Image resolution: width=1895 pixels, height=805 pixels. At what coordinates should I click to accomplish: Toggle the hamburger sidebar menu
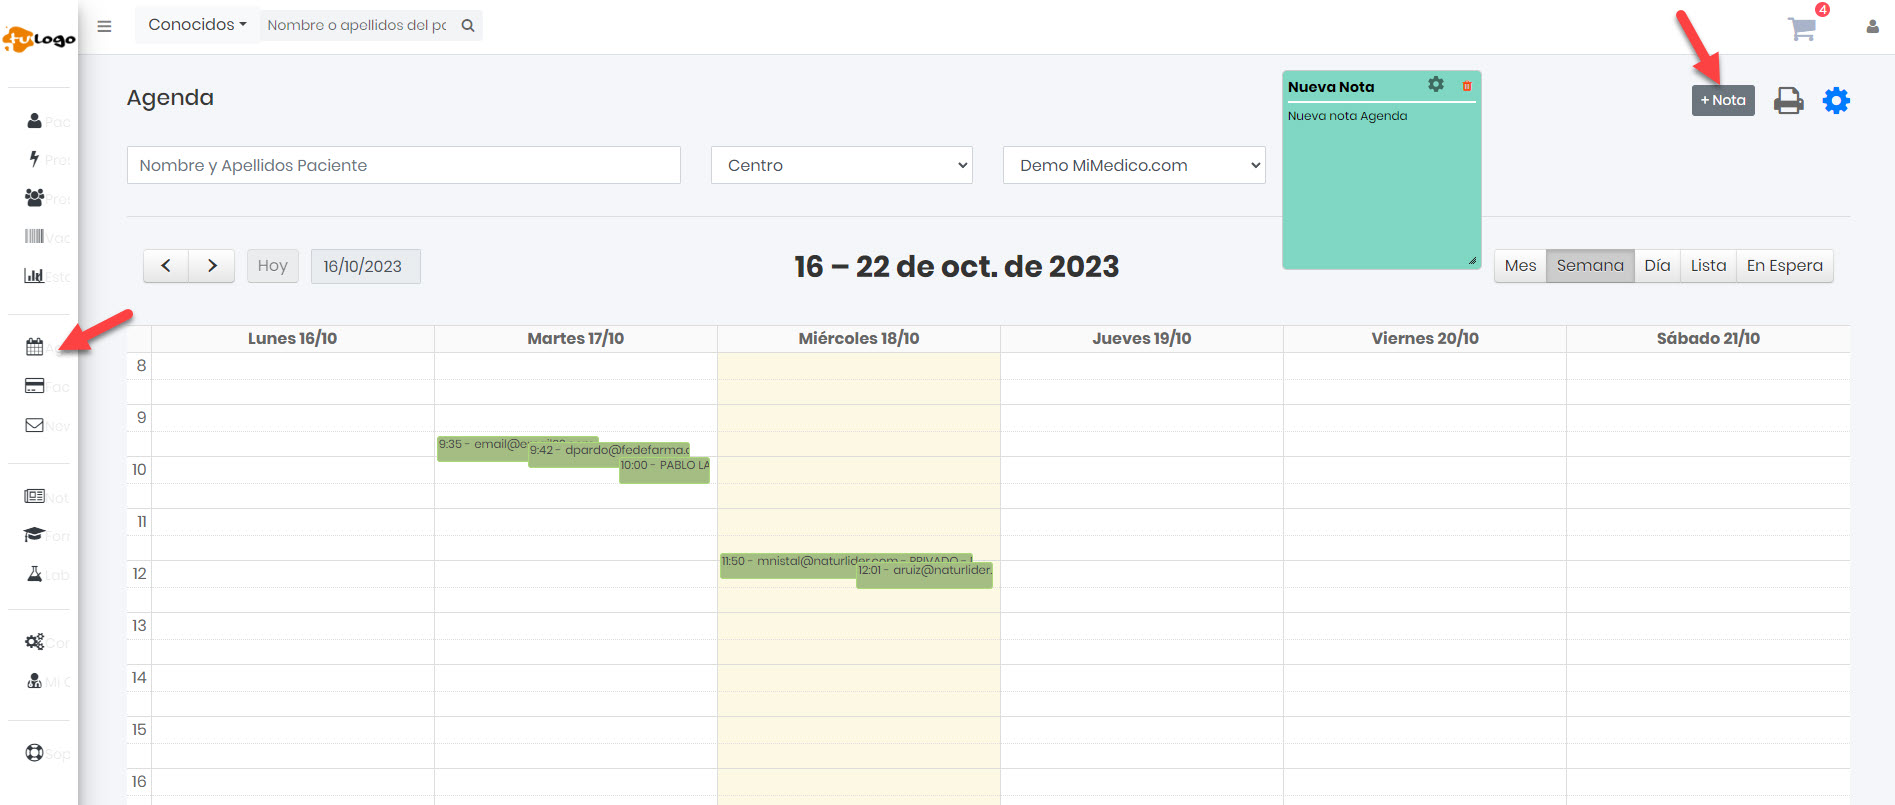pos(104,26)
